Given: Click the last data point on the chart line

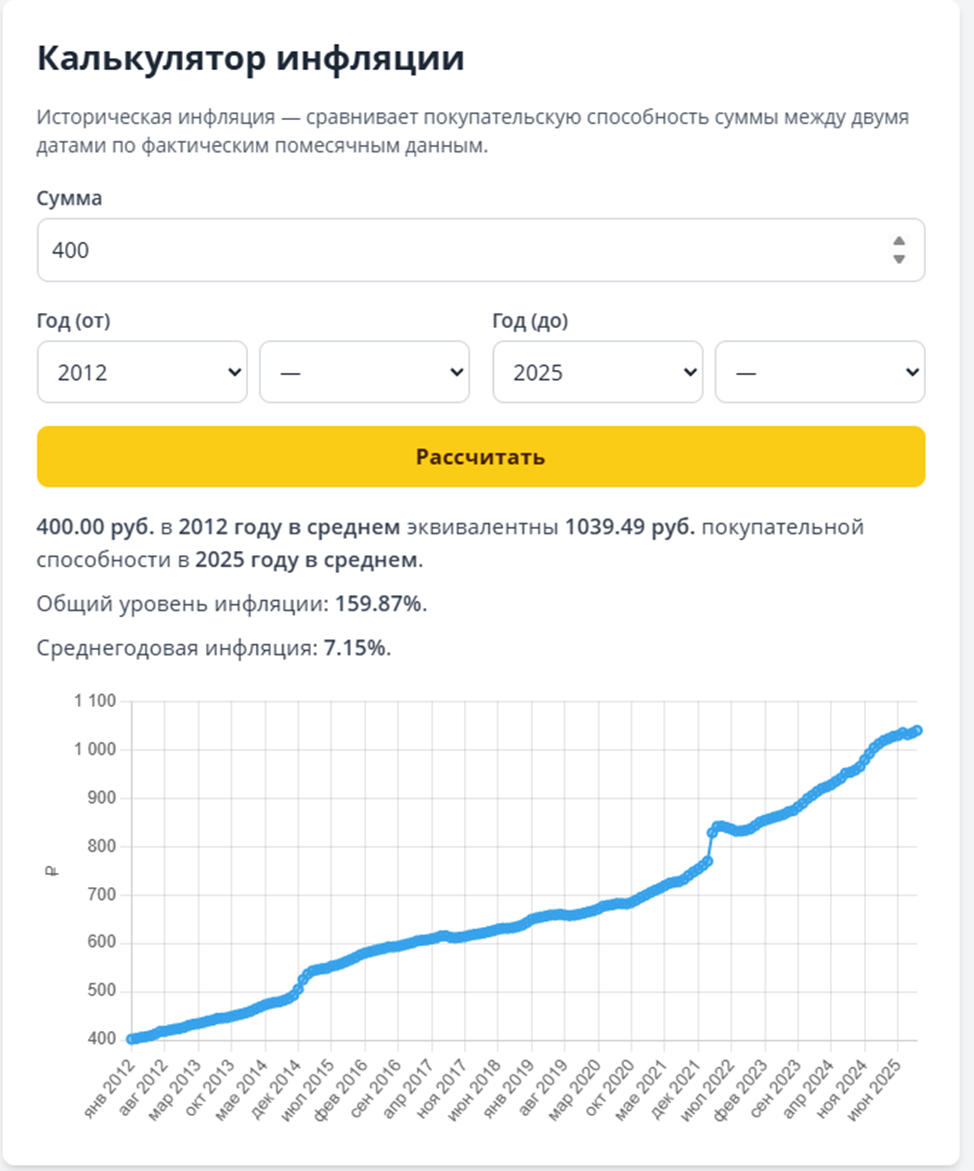Looking at the screenshot, I should (917, 730).
